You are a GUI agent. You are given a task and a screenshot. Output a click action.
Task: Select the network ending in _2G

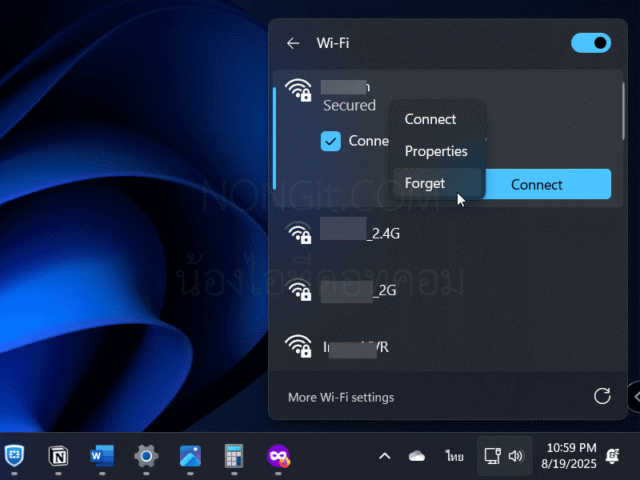pos(447,290)
